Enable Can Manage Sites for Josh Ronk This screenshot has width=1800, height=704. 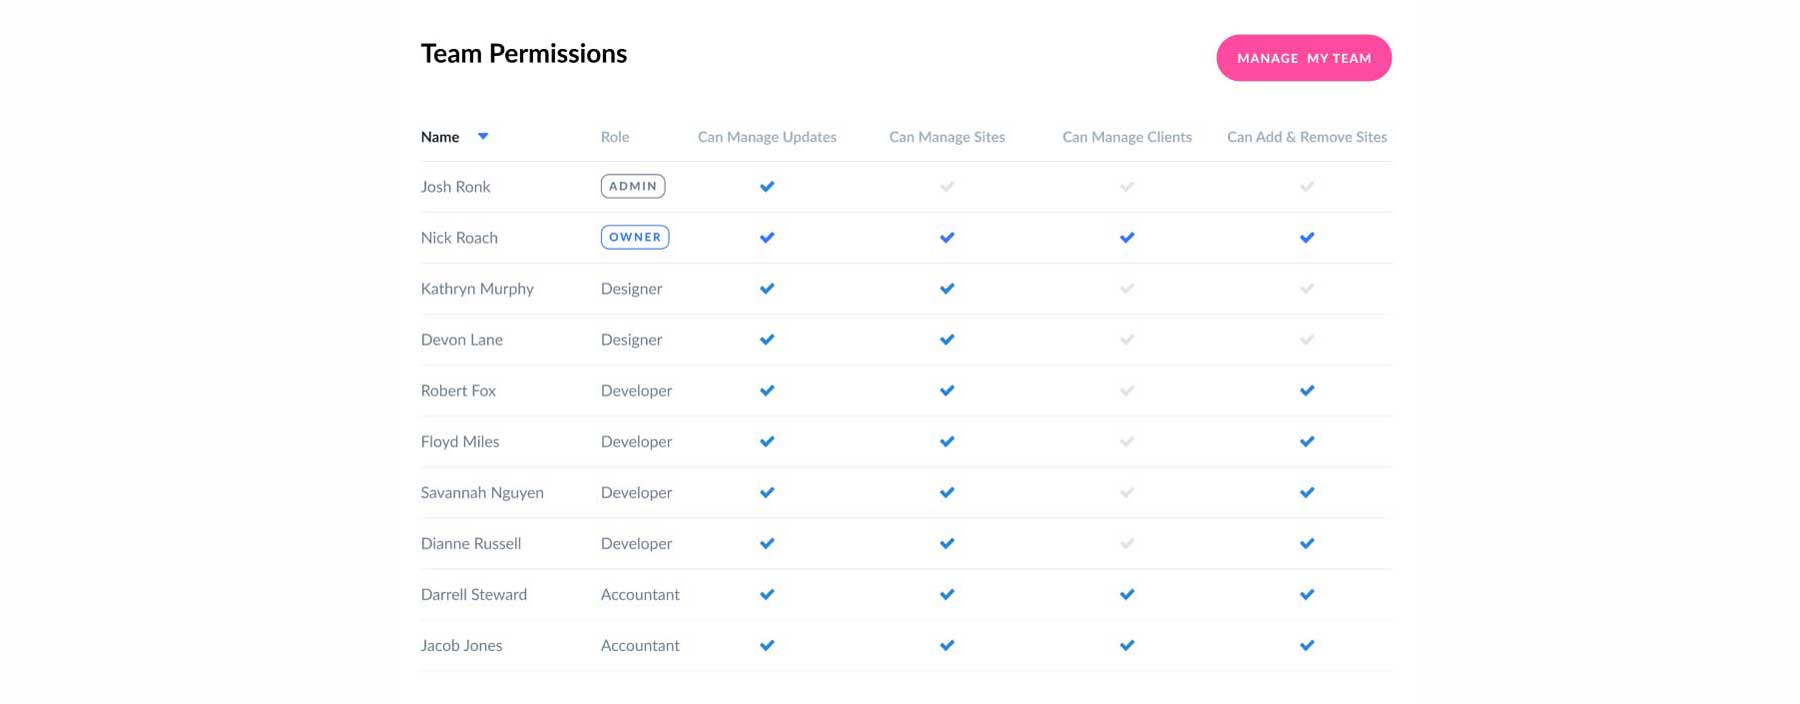(x=946, y=186)
